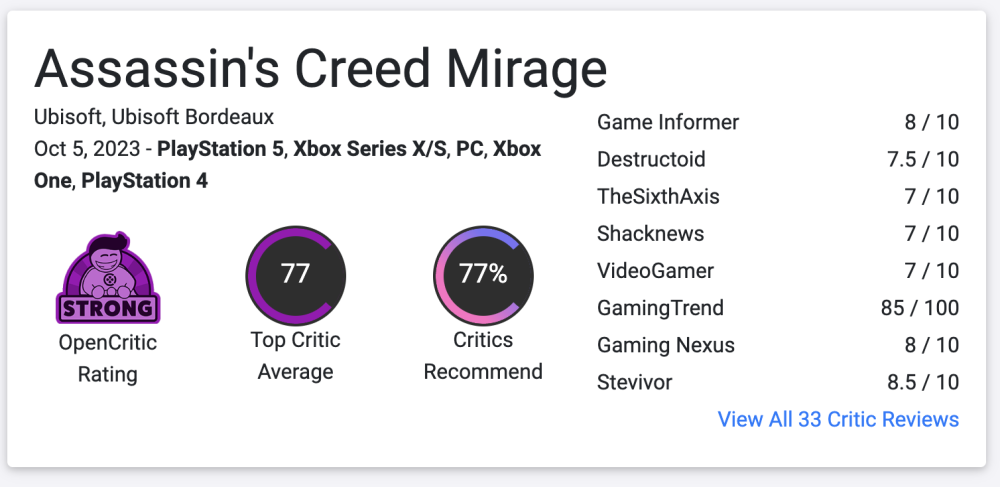Click the OpenCritic Strong rating badge icon
The height and width of the screenshot is (487, 1000).
coord(108,279)
